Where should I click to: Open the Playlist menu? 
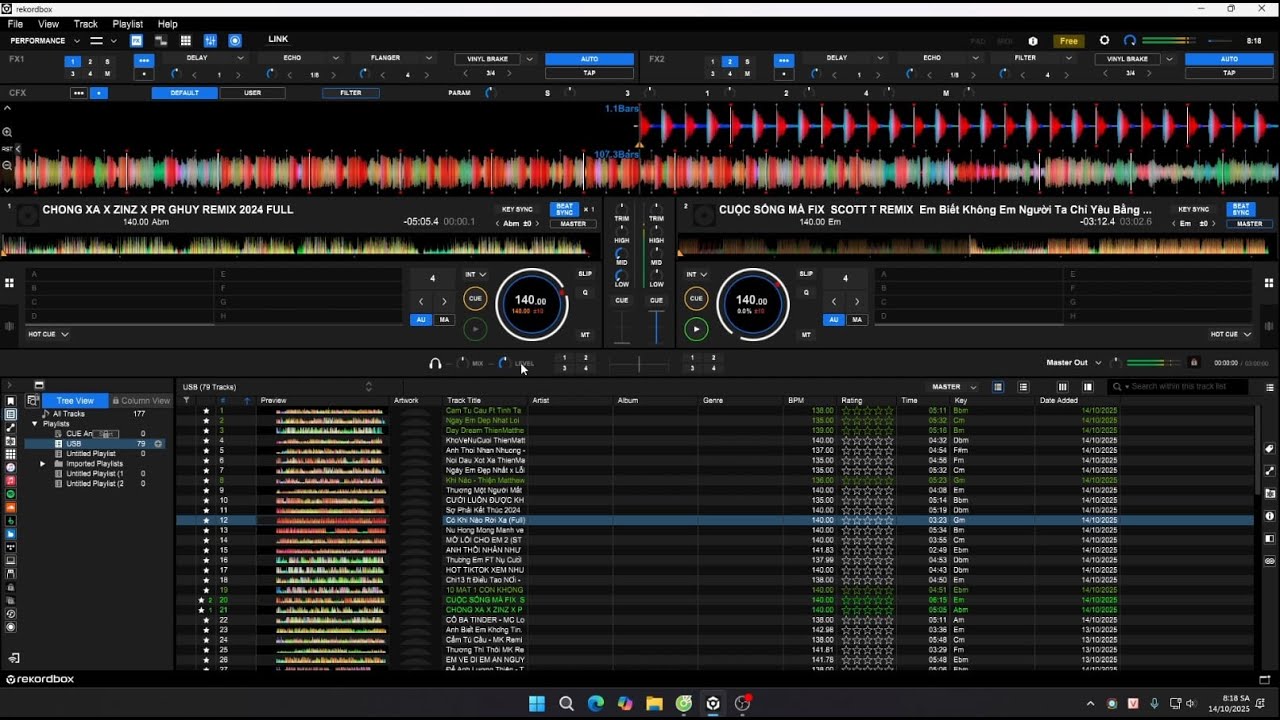[x=128, y=24]
